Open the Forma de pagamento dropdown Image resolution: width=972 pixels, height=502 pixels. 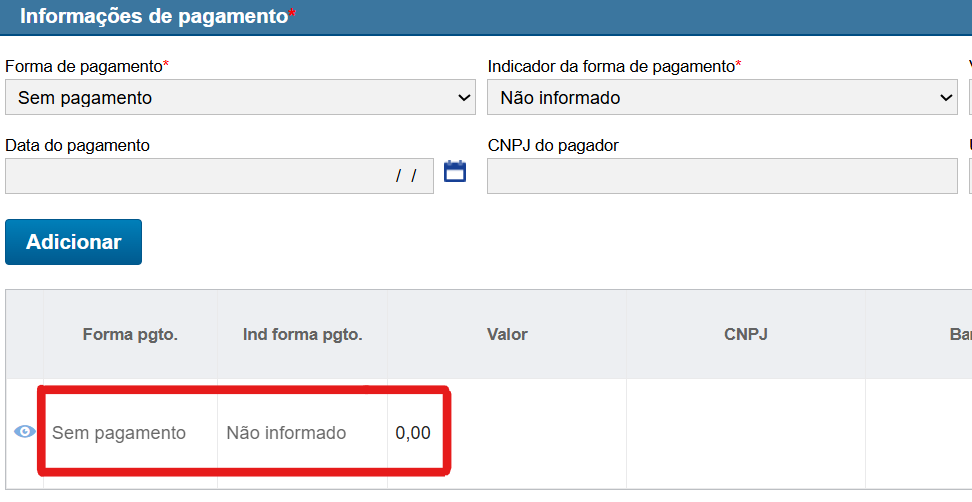pyautogui.click(x=240, y=98)
